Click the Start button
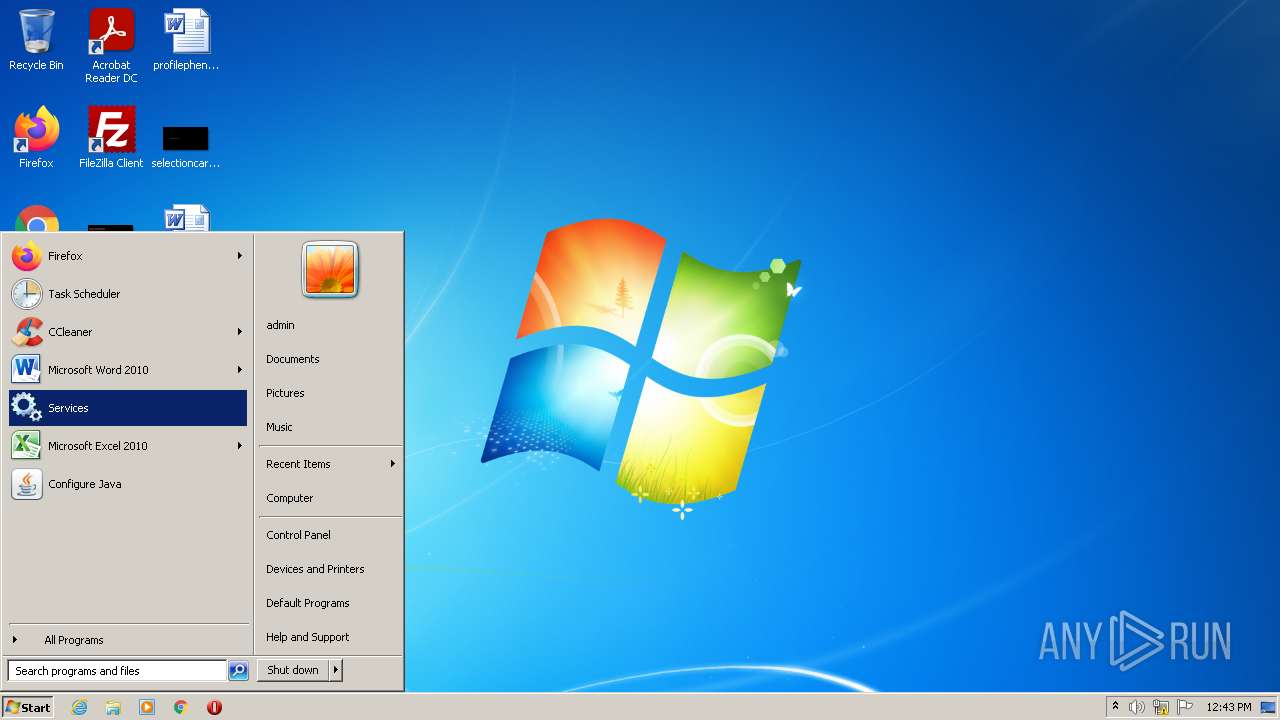The width and height of the screenshot is (1280, 720). [x=28, y=707]
